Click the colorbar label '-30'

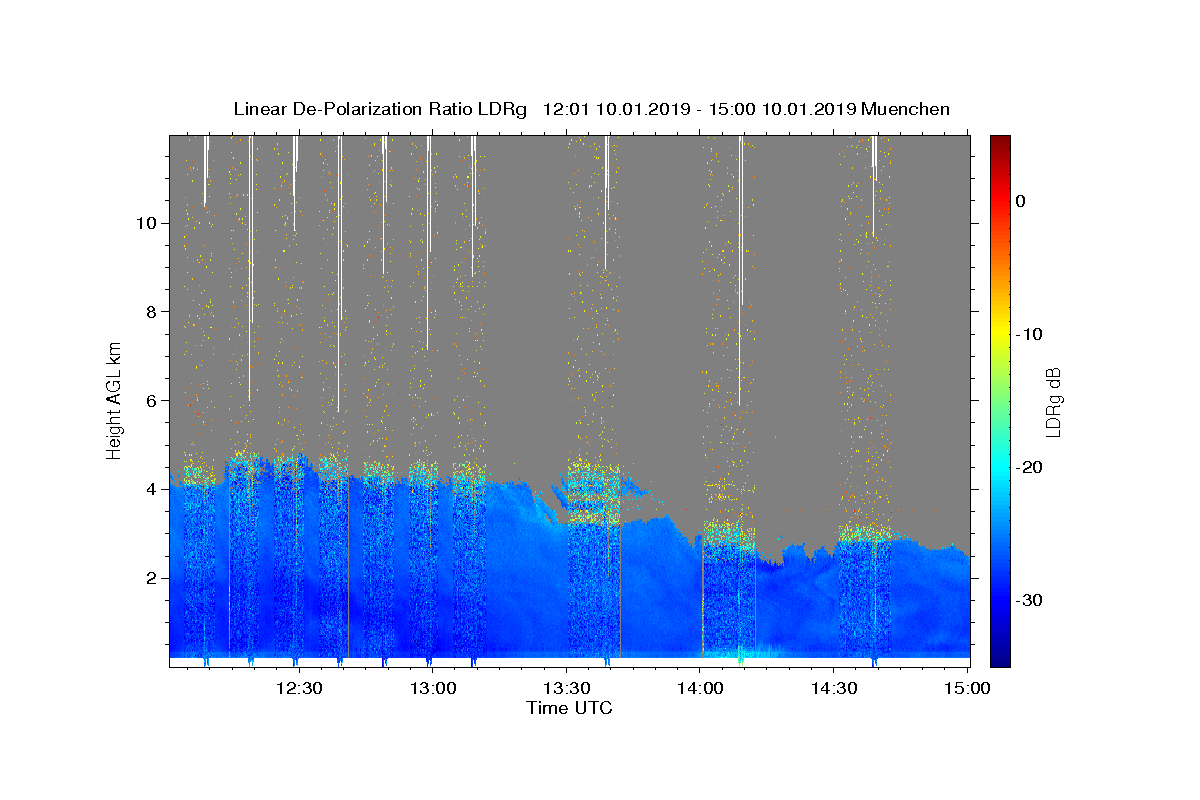coord(1030,600)
